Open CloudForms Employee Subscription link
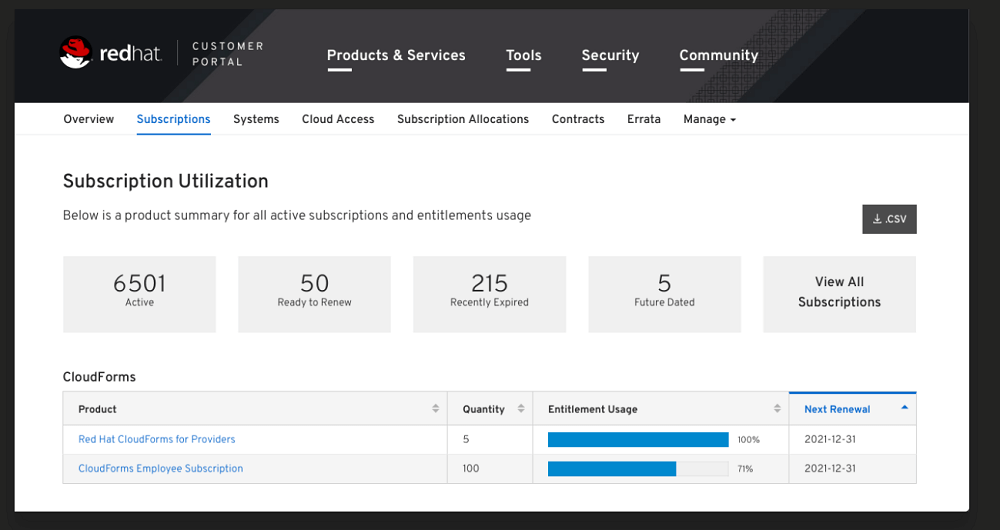1000x530 pixels. [x=161, y=468]
